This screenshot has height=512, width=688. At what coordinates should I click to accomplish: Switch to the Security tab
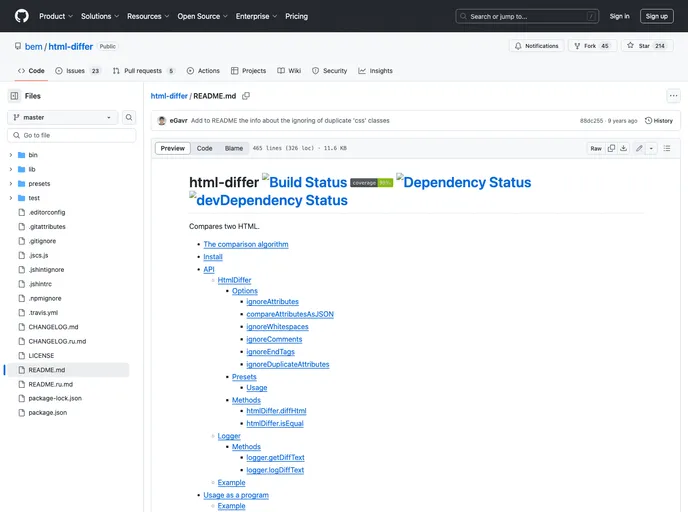tap(330, 71)
